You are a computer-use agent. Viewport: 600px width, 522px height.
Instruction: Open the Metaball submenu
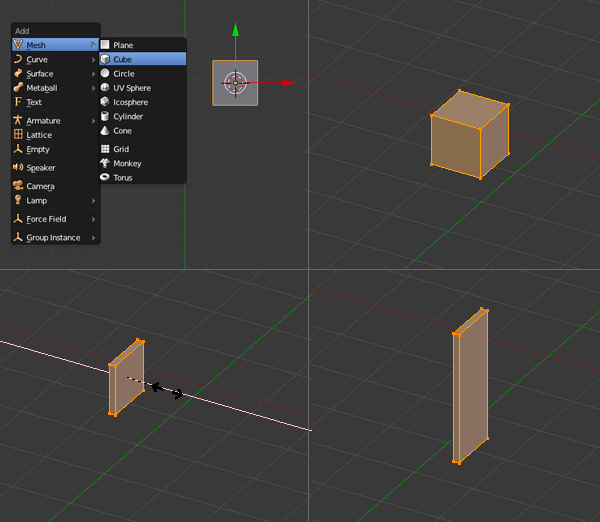point(55,88)
